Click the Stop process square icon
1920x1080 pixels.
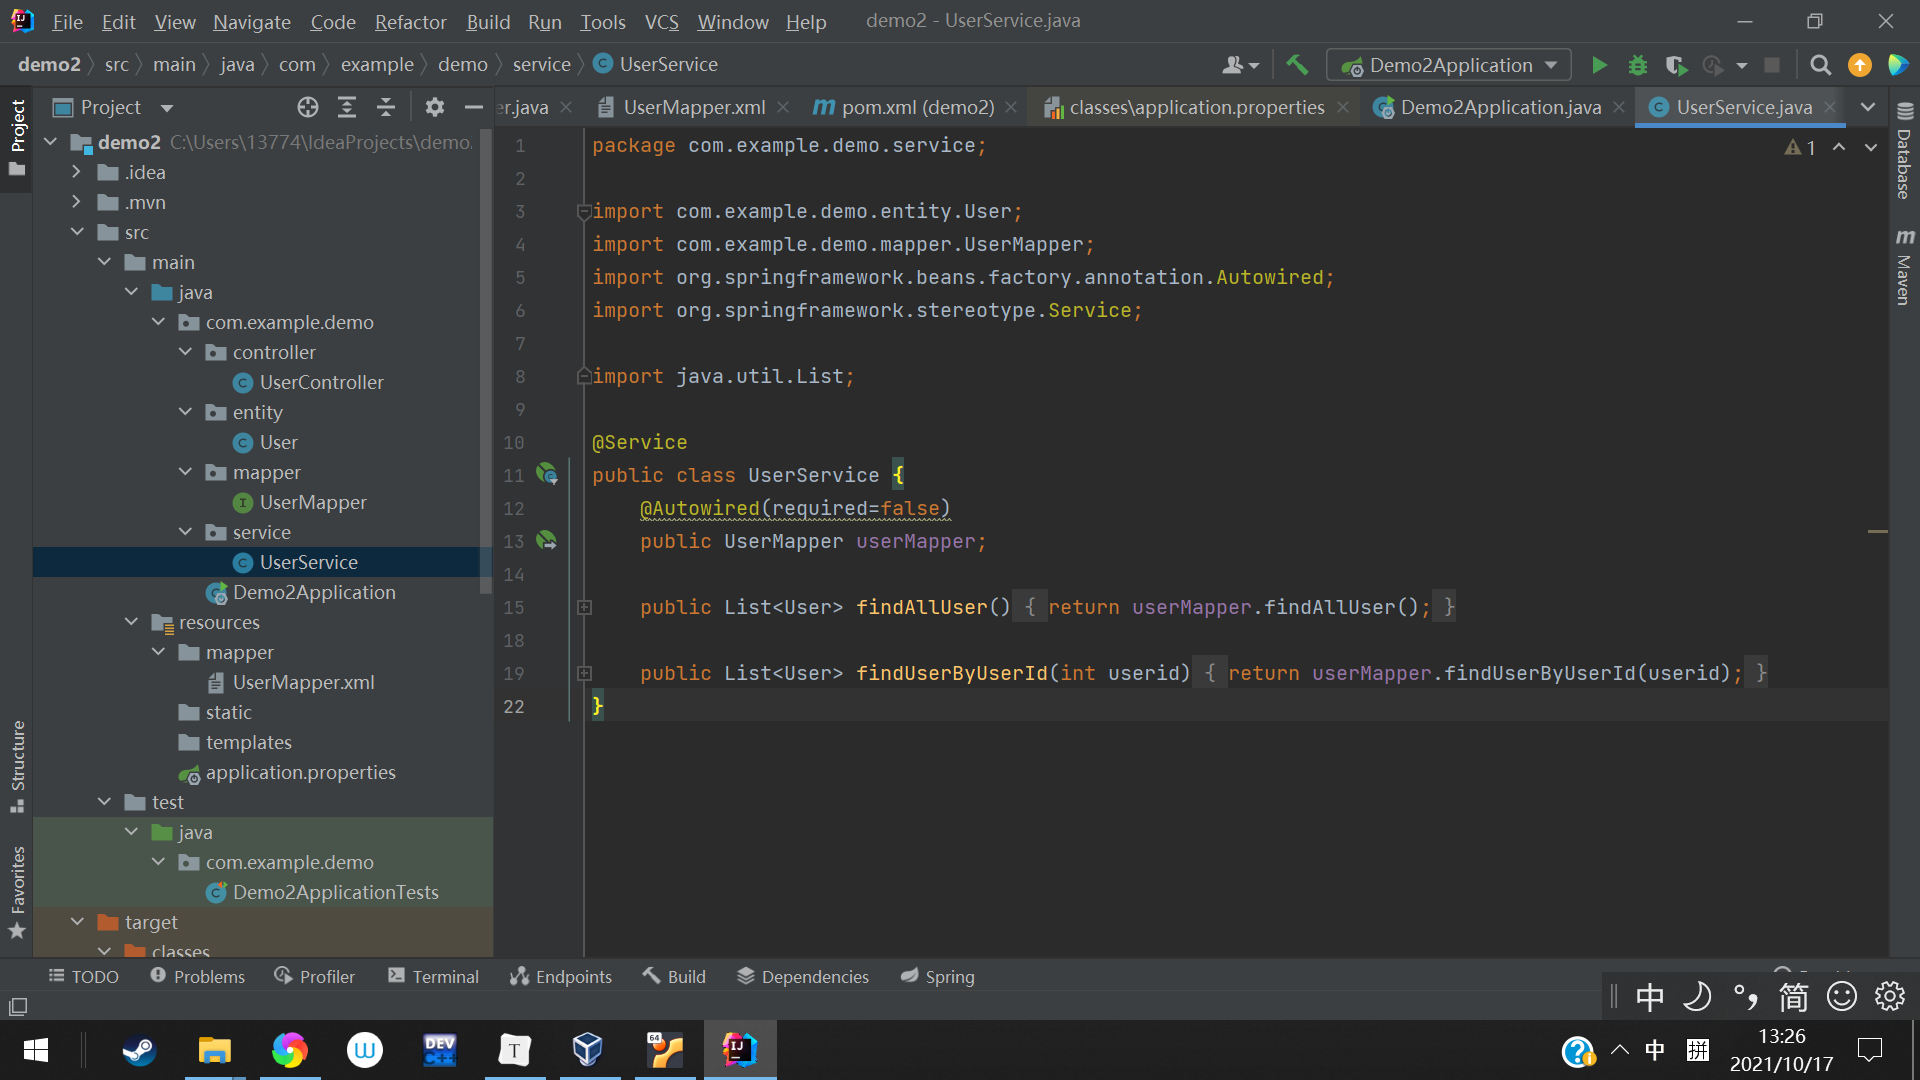[1772, 65]
